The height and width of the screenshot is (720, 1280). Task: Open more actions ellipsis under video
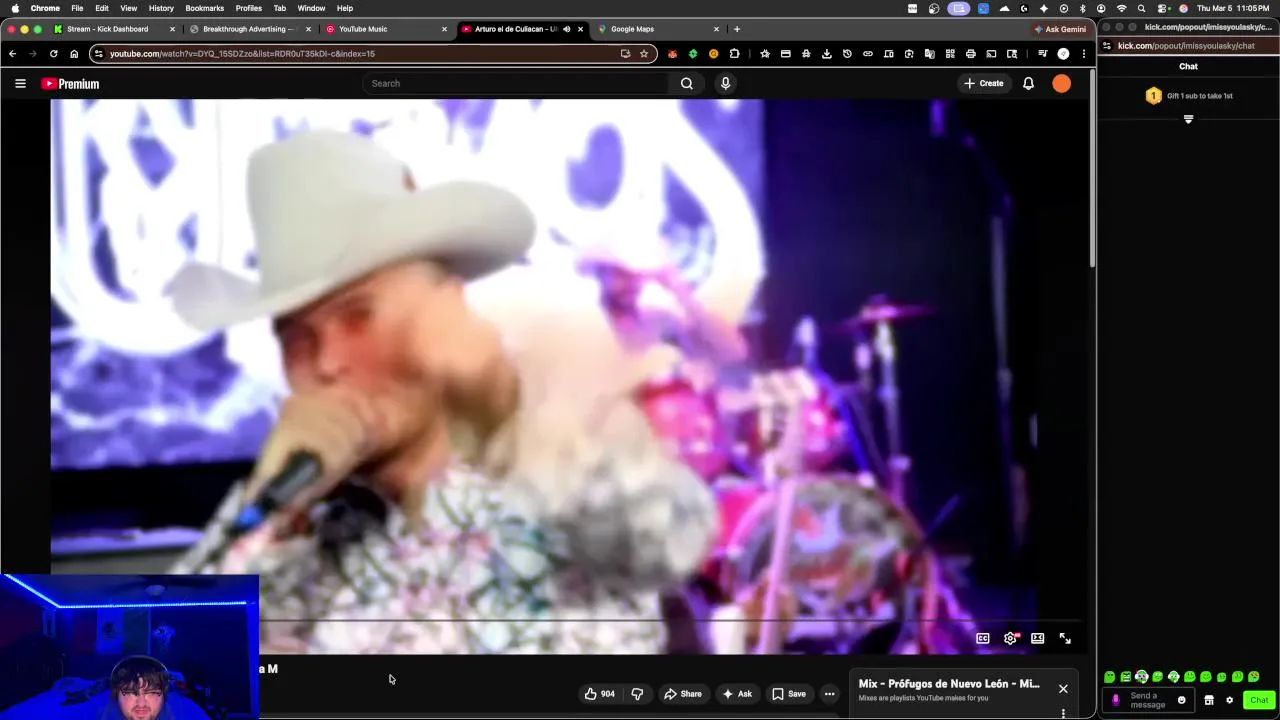pos(829,694)
